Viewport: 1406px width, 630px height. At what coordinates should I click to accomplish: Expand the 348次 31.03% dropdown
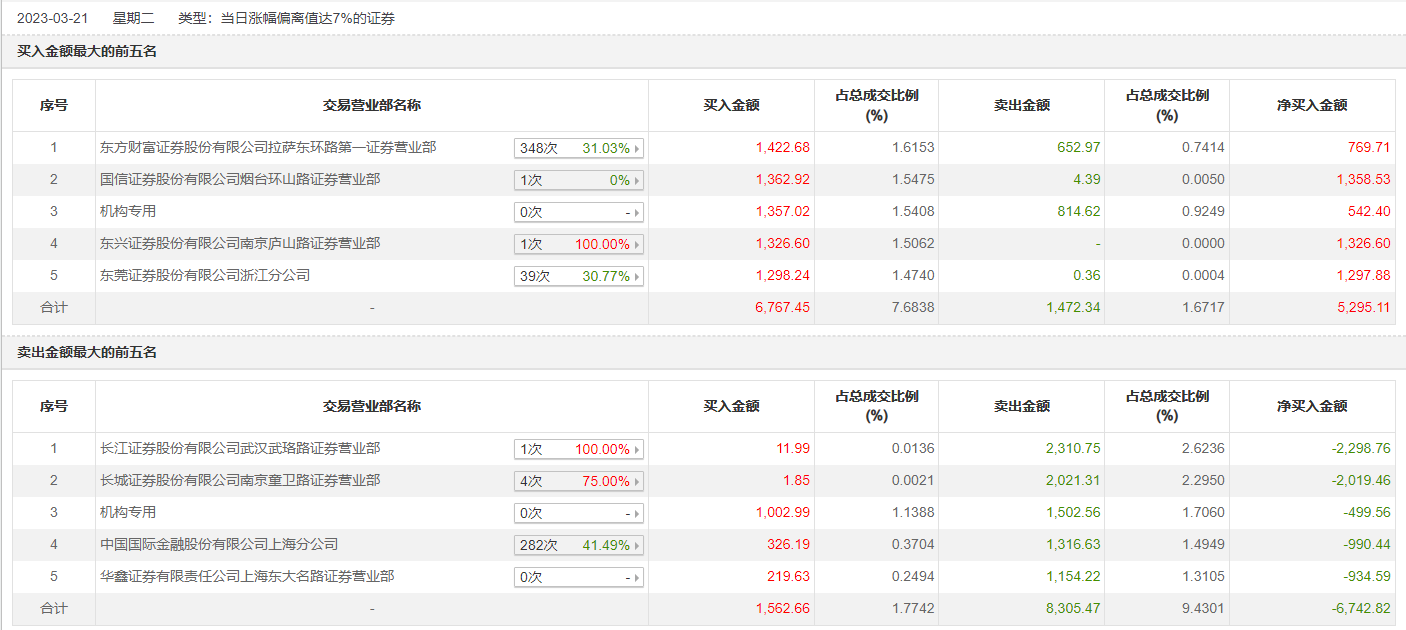pos(578,148)
